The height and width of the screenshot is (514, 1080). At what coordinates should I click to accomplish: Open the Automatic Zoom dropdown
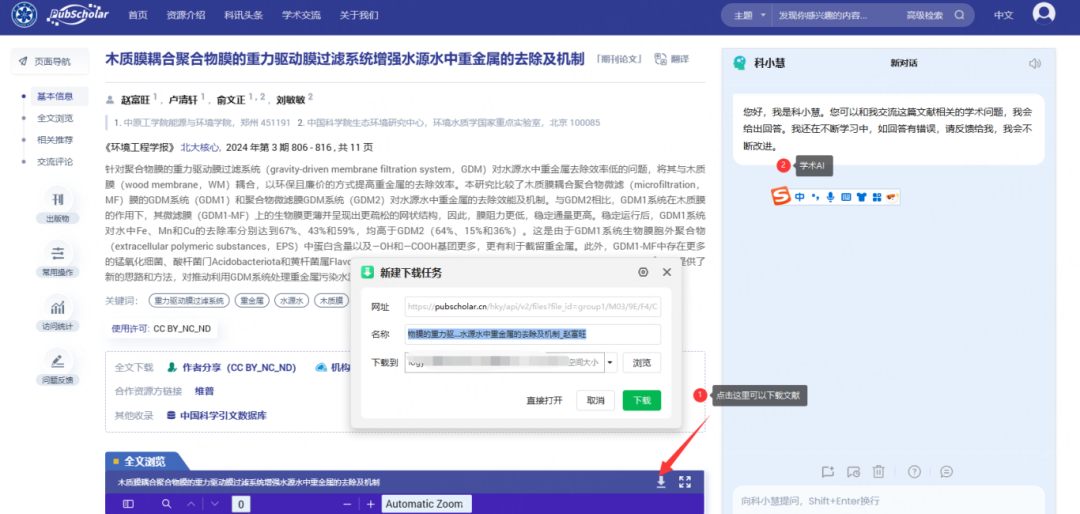point(426,504)
